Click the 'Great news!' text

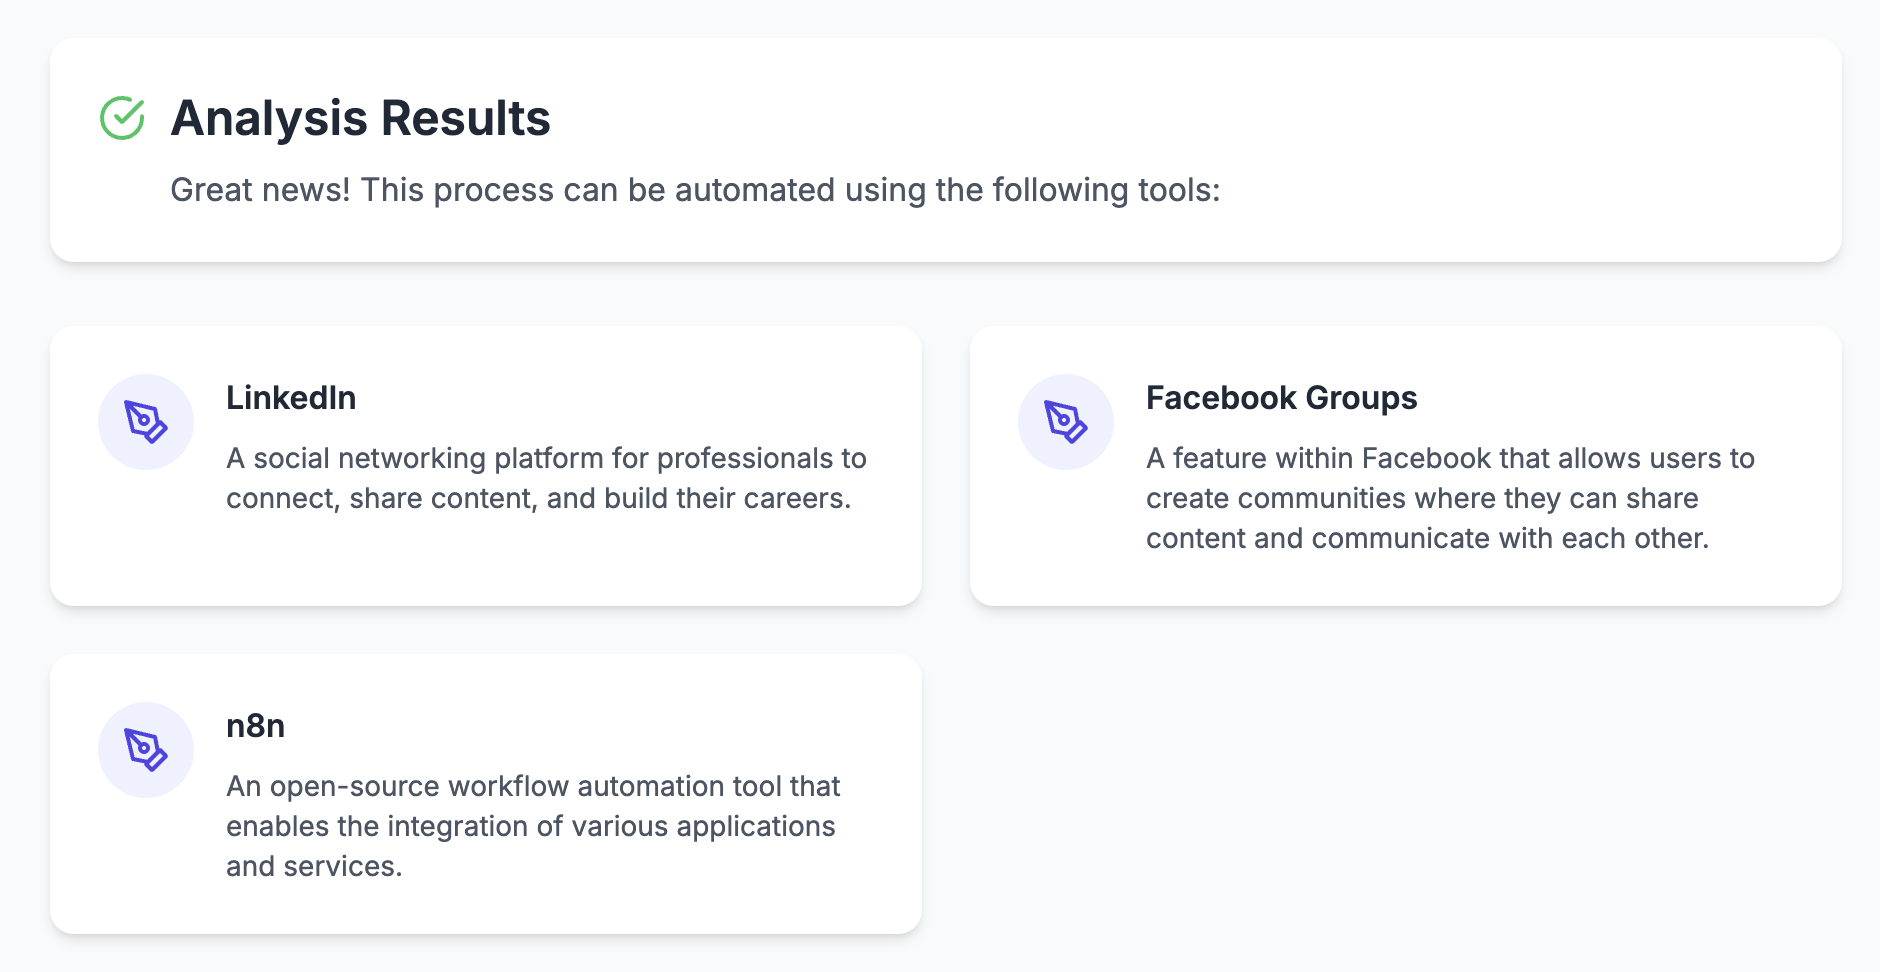point(260,190)
